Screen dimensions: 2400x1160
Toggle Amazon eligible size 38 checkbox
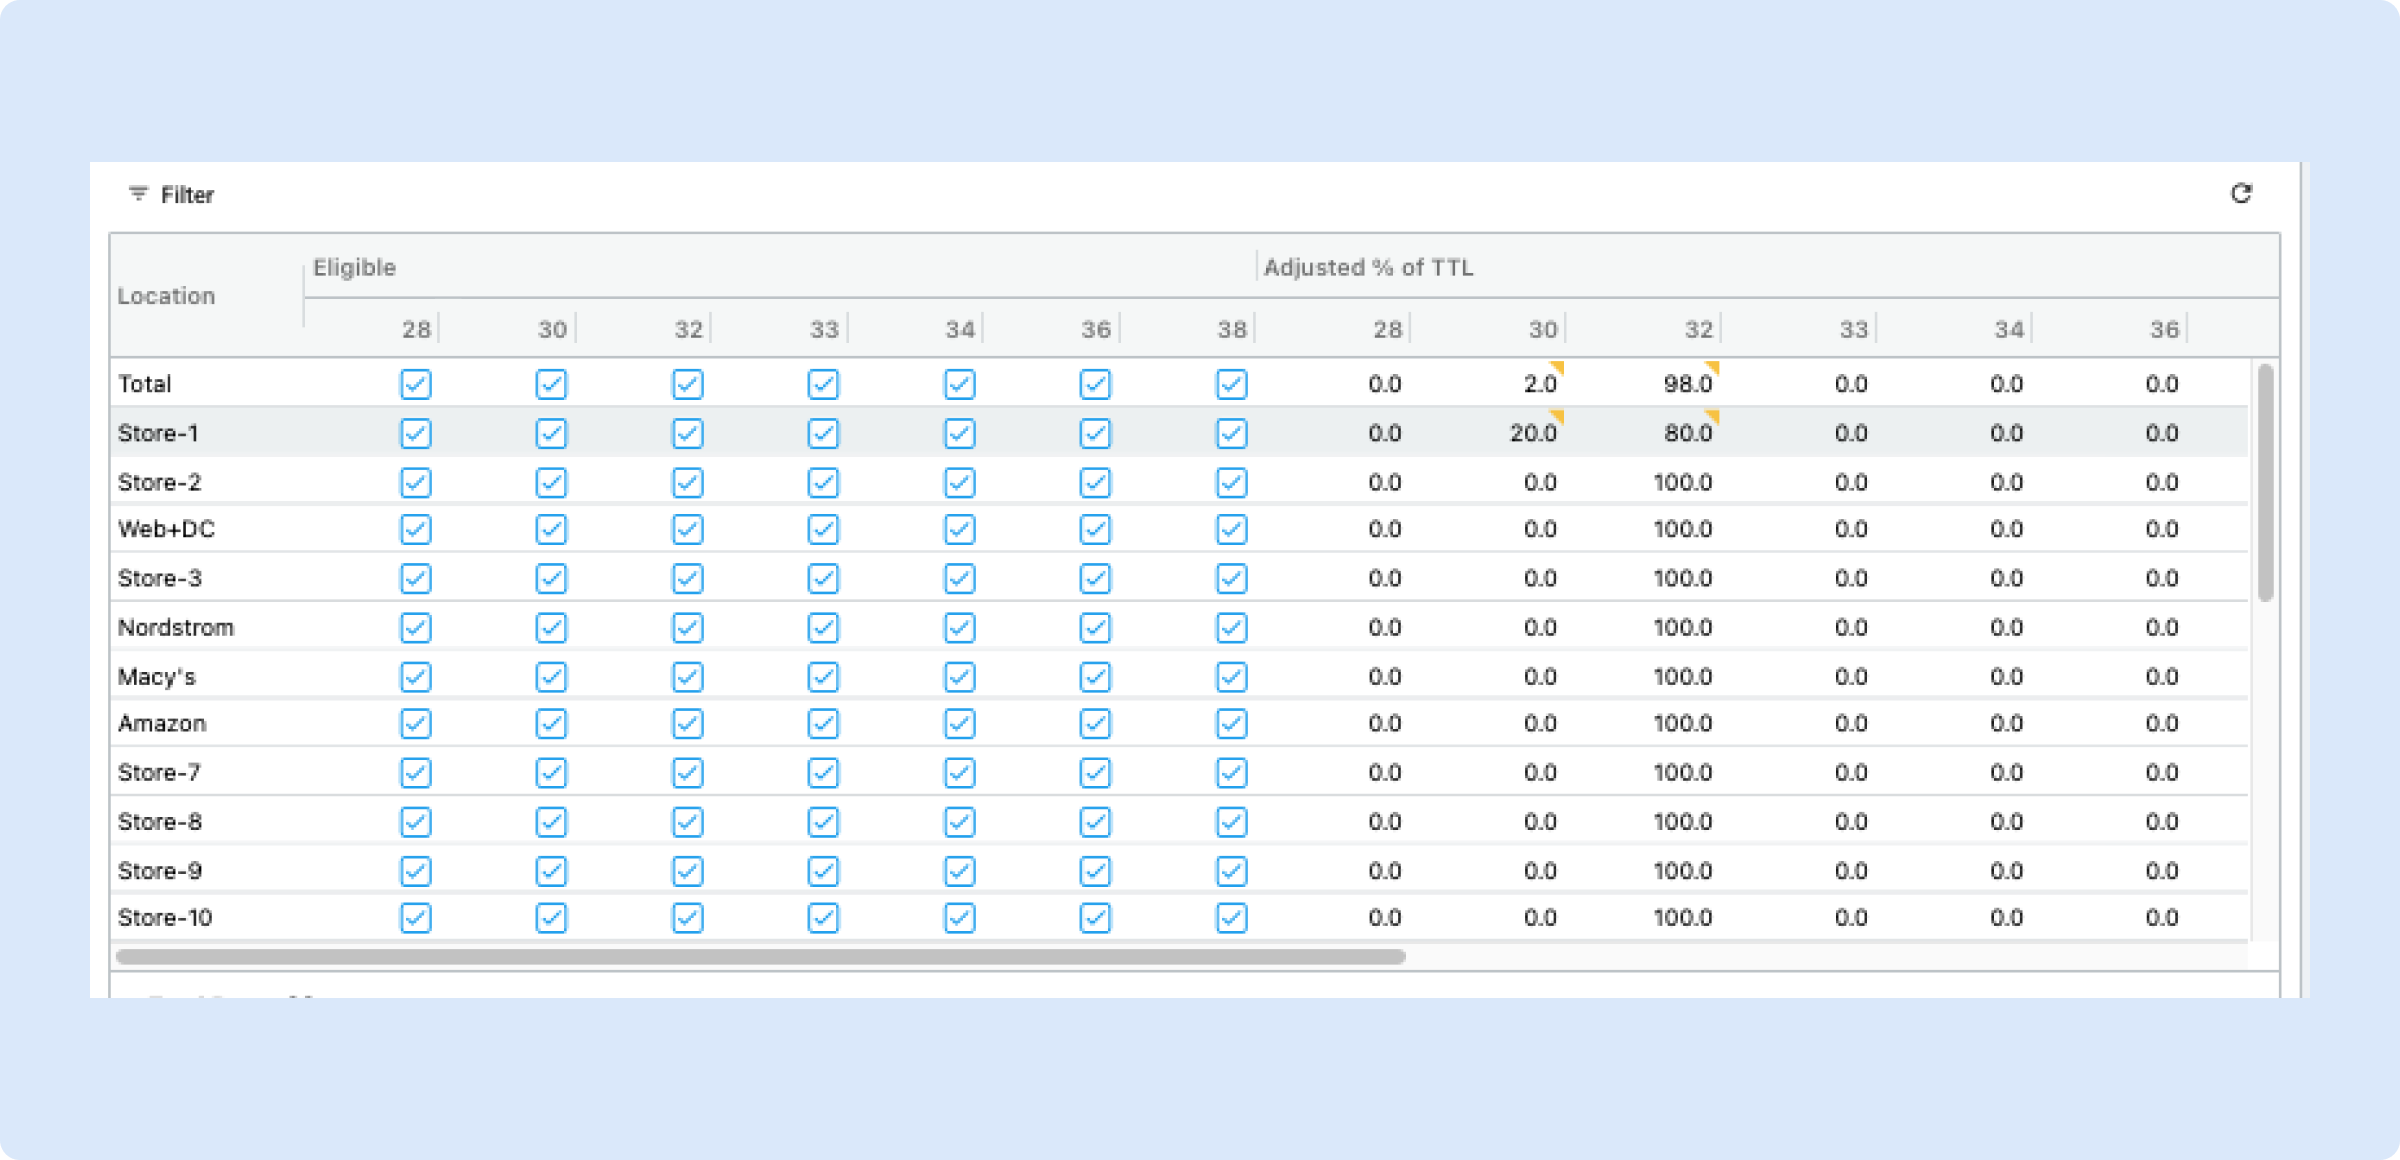point(1231,723)
